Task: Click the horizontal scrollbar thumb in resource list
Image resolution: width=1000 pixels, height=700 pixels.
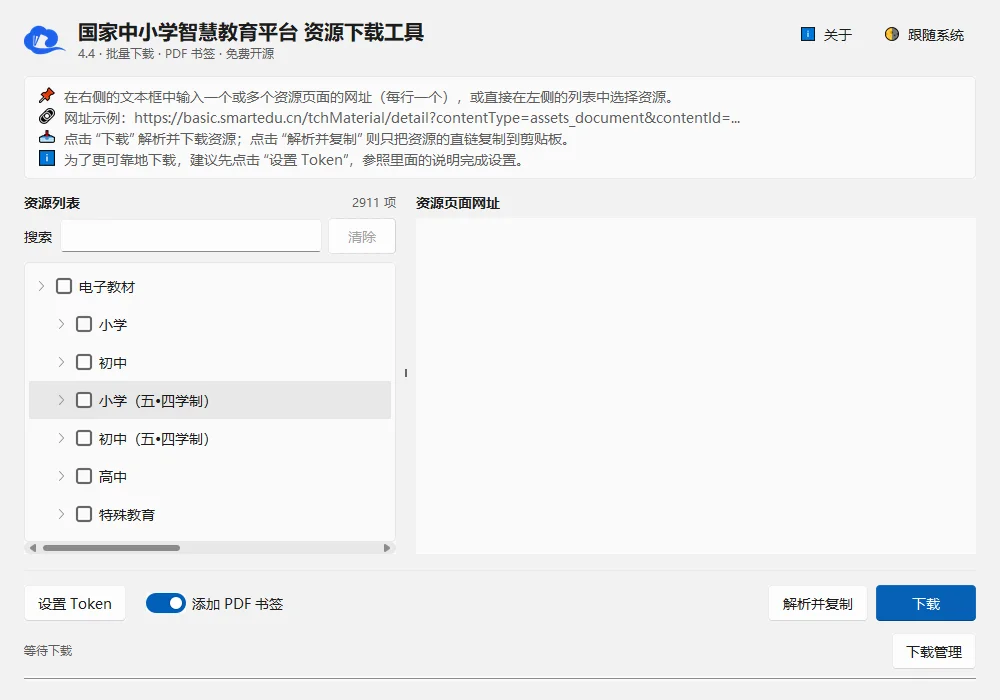Action: click(111, 548)
